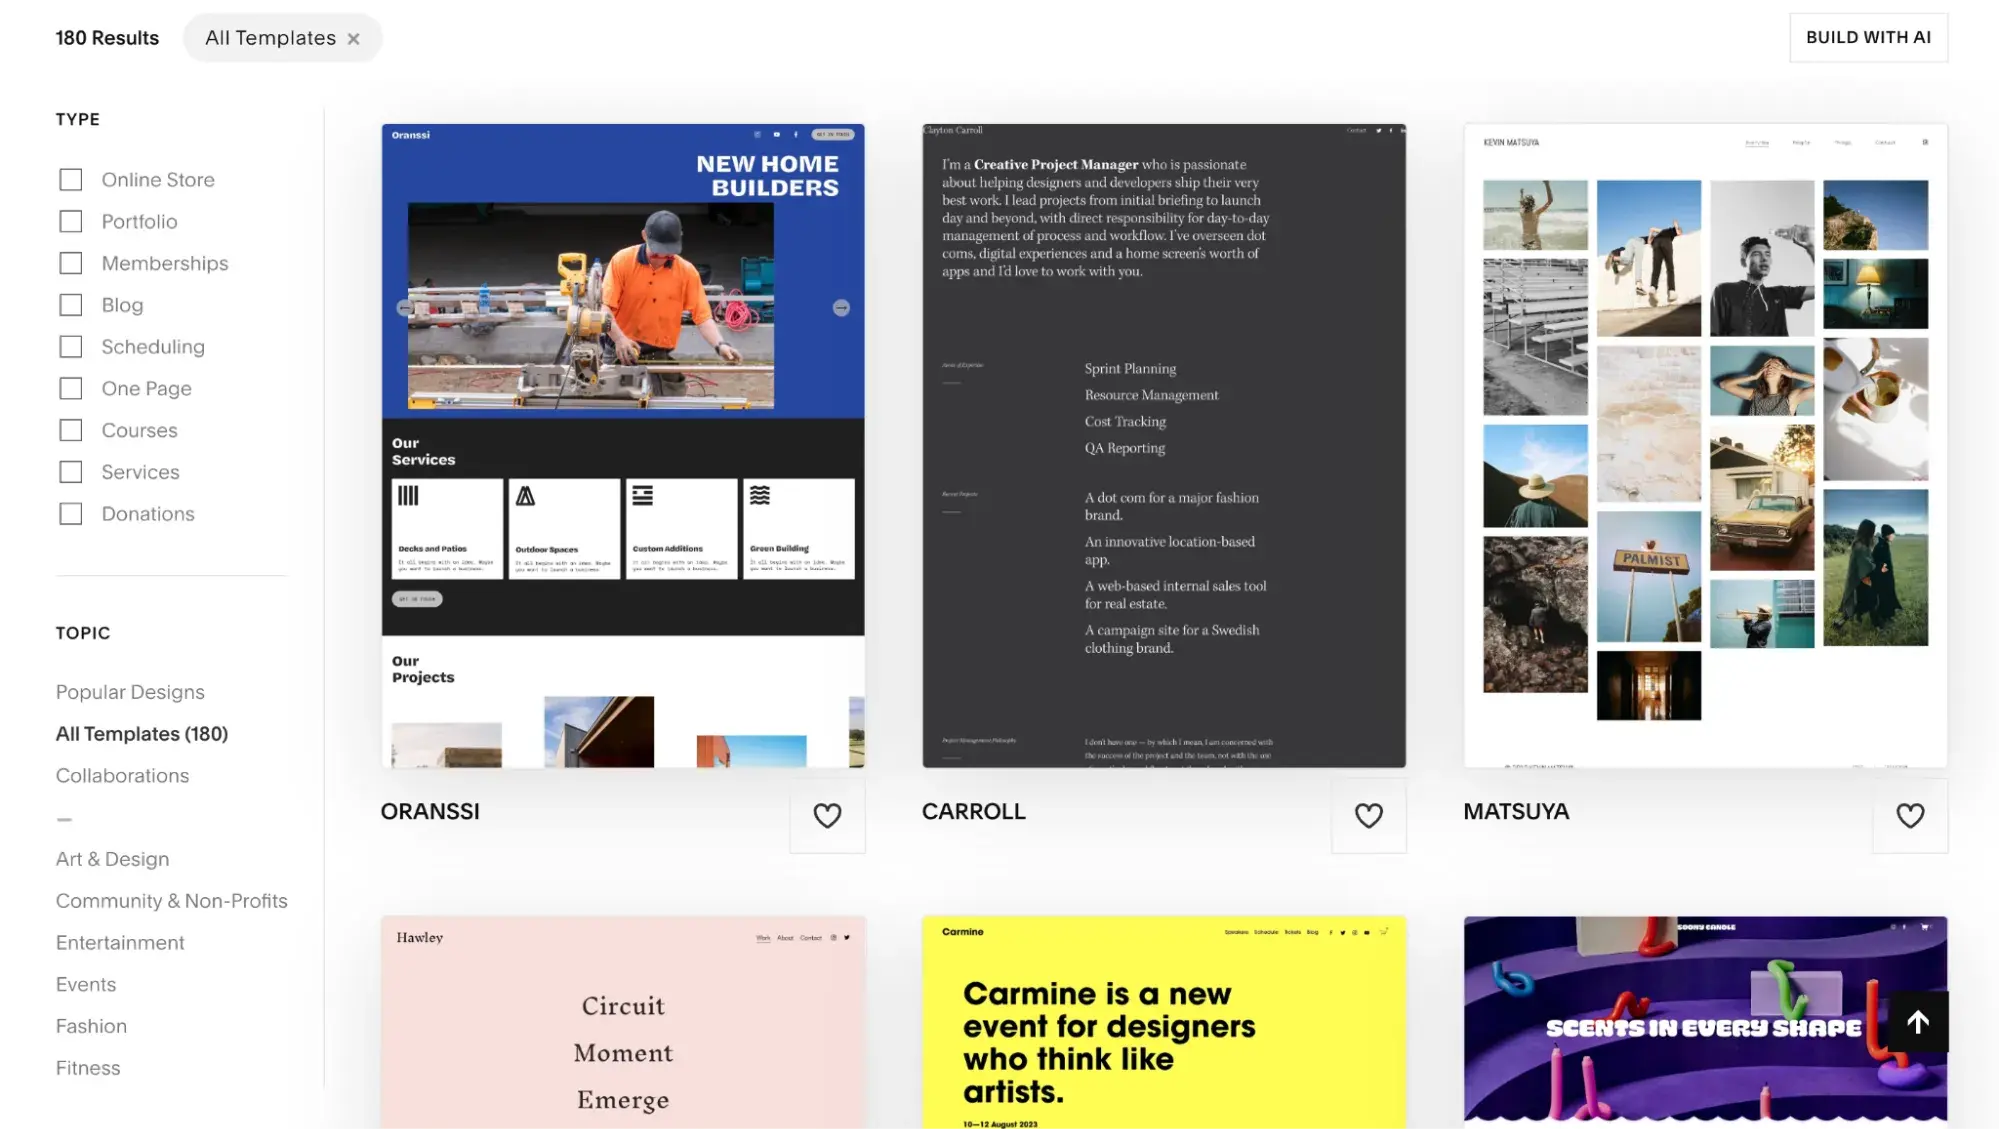Click the BUILD WITH AI button

coord(1869,37)
